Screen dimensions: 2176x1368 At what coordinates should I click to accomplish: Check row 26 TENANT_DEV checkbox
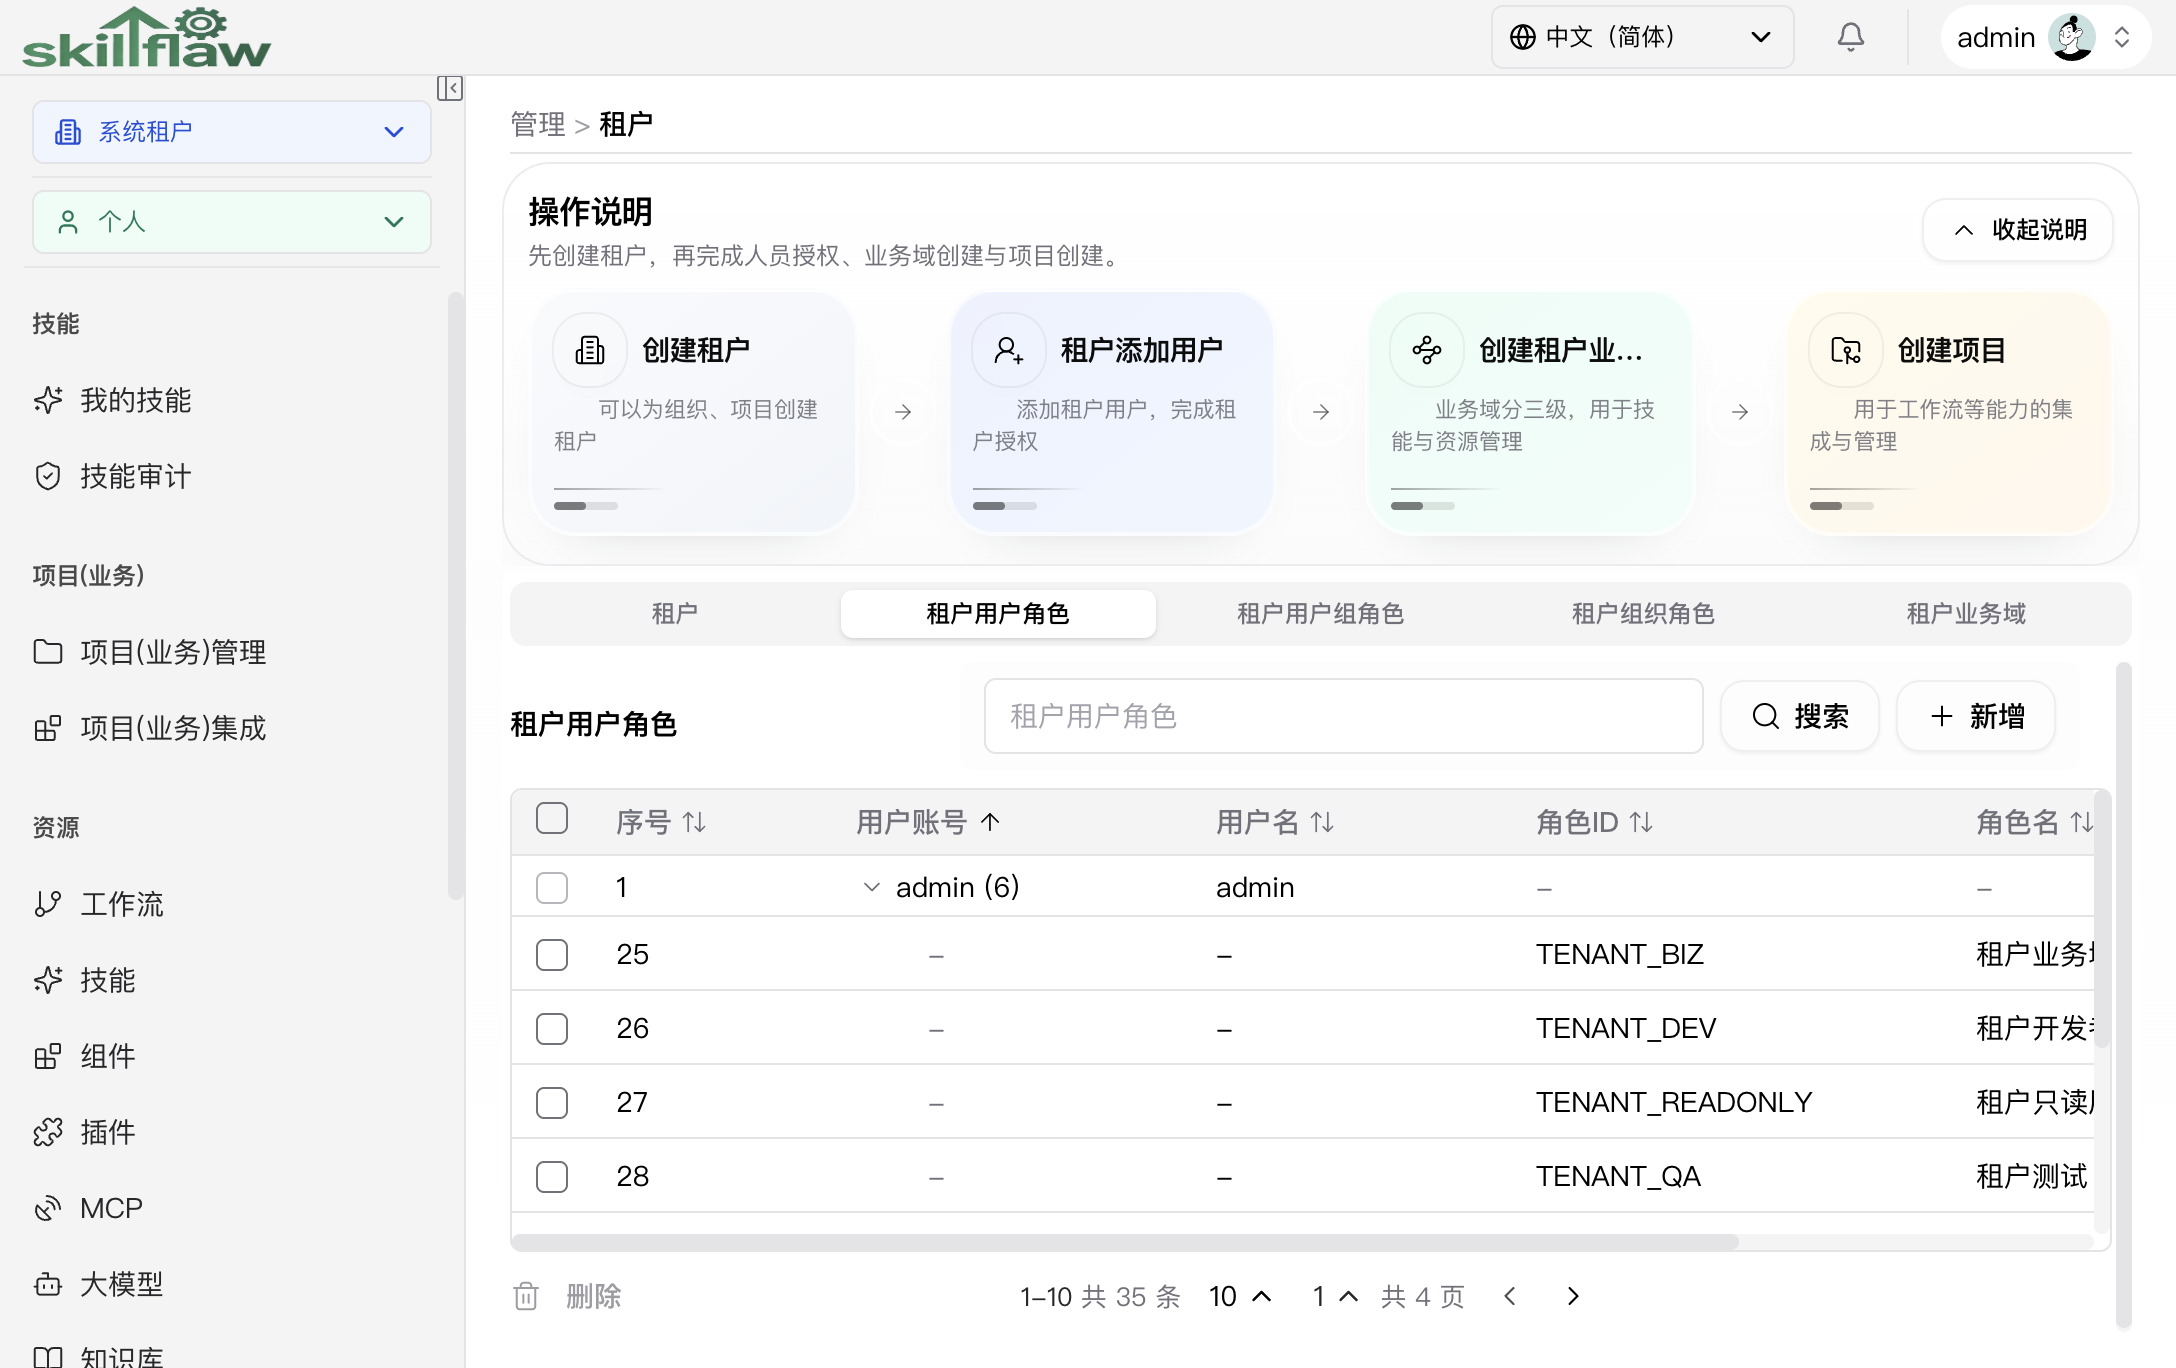pos(552,1028)
